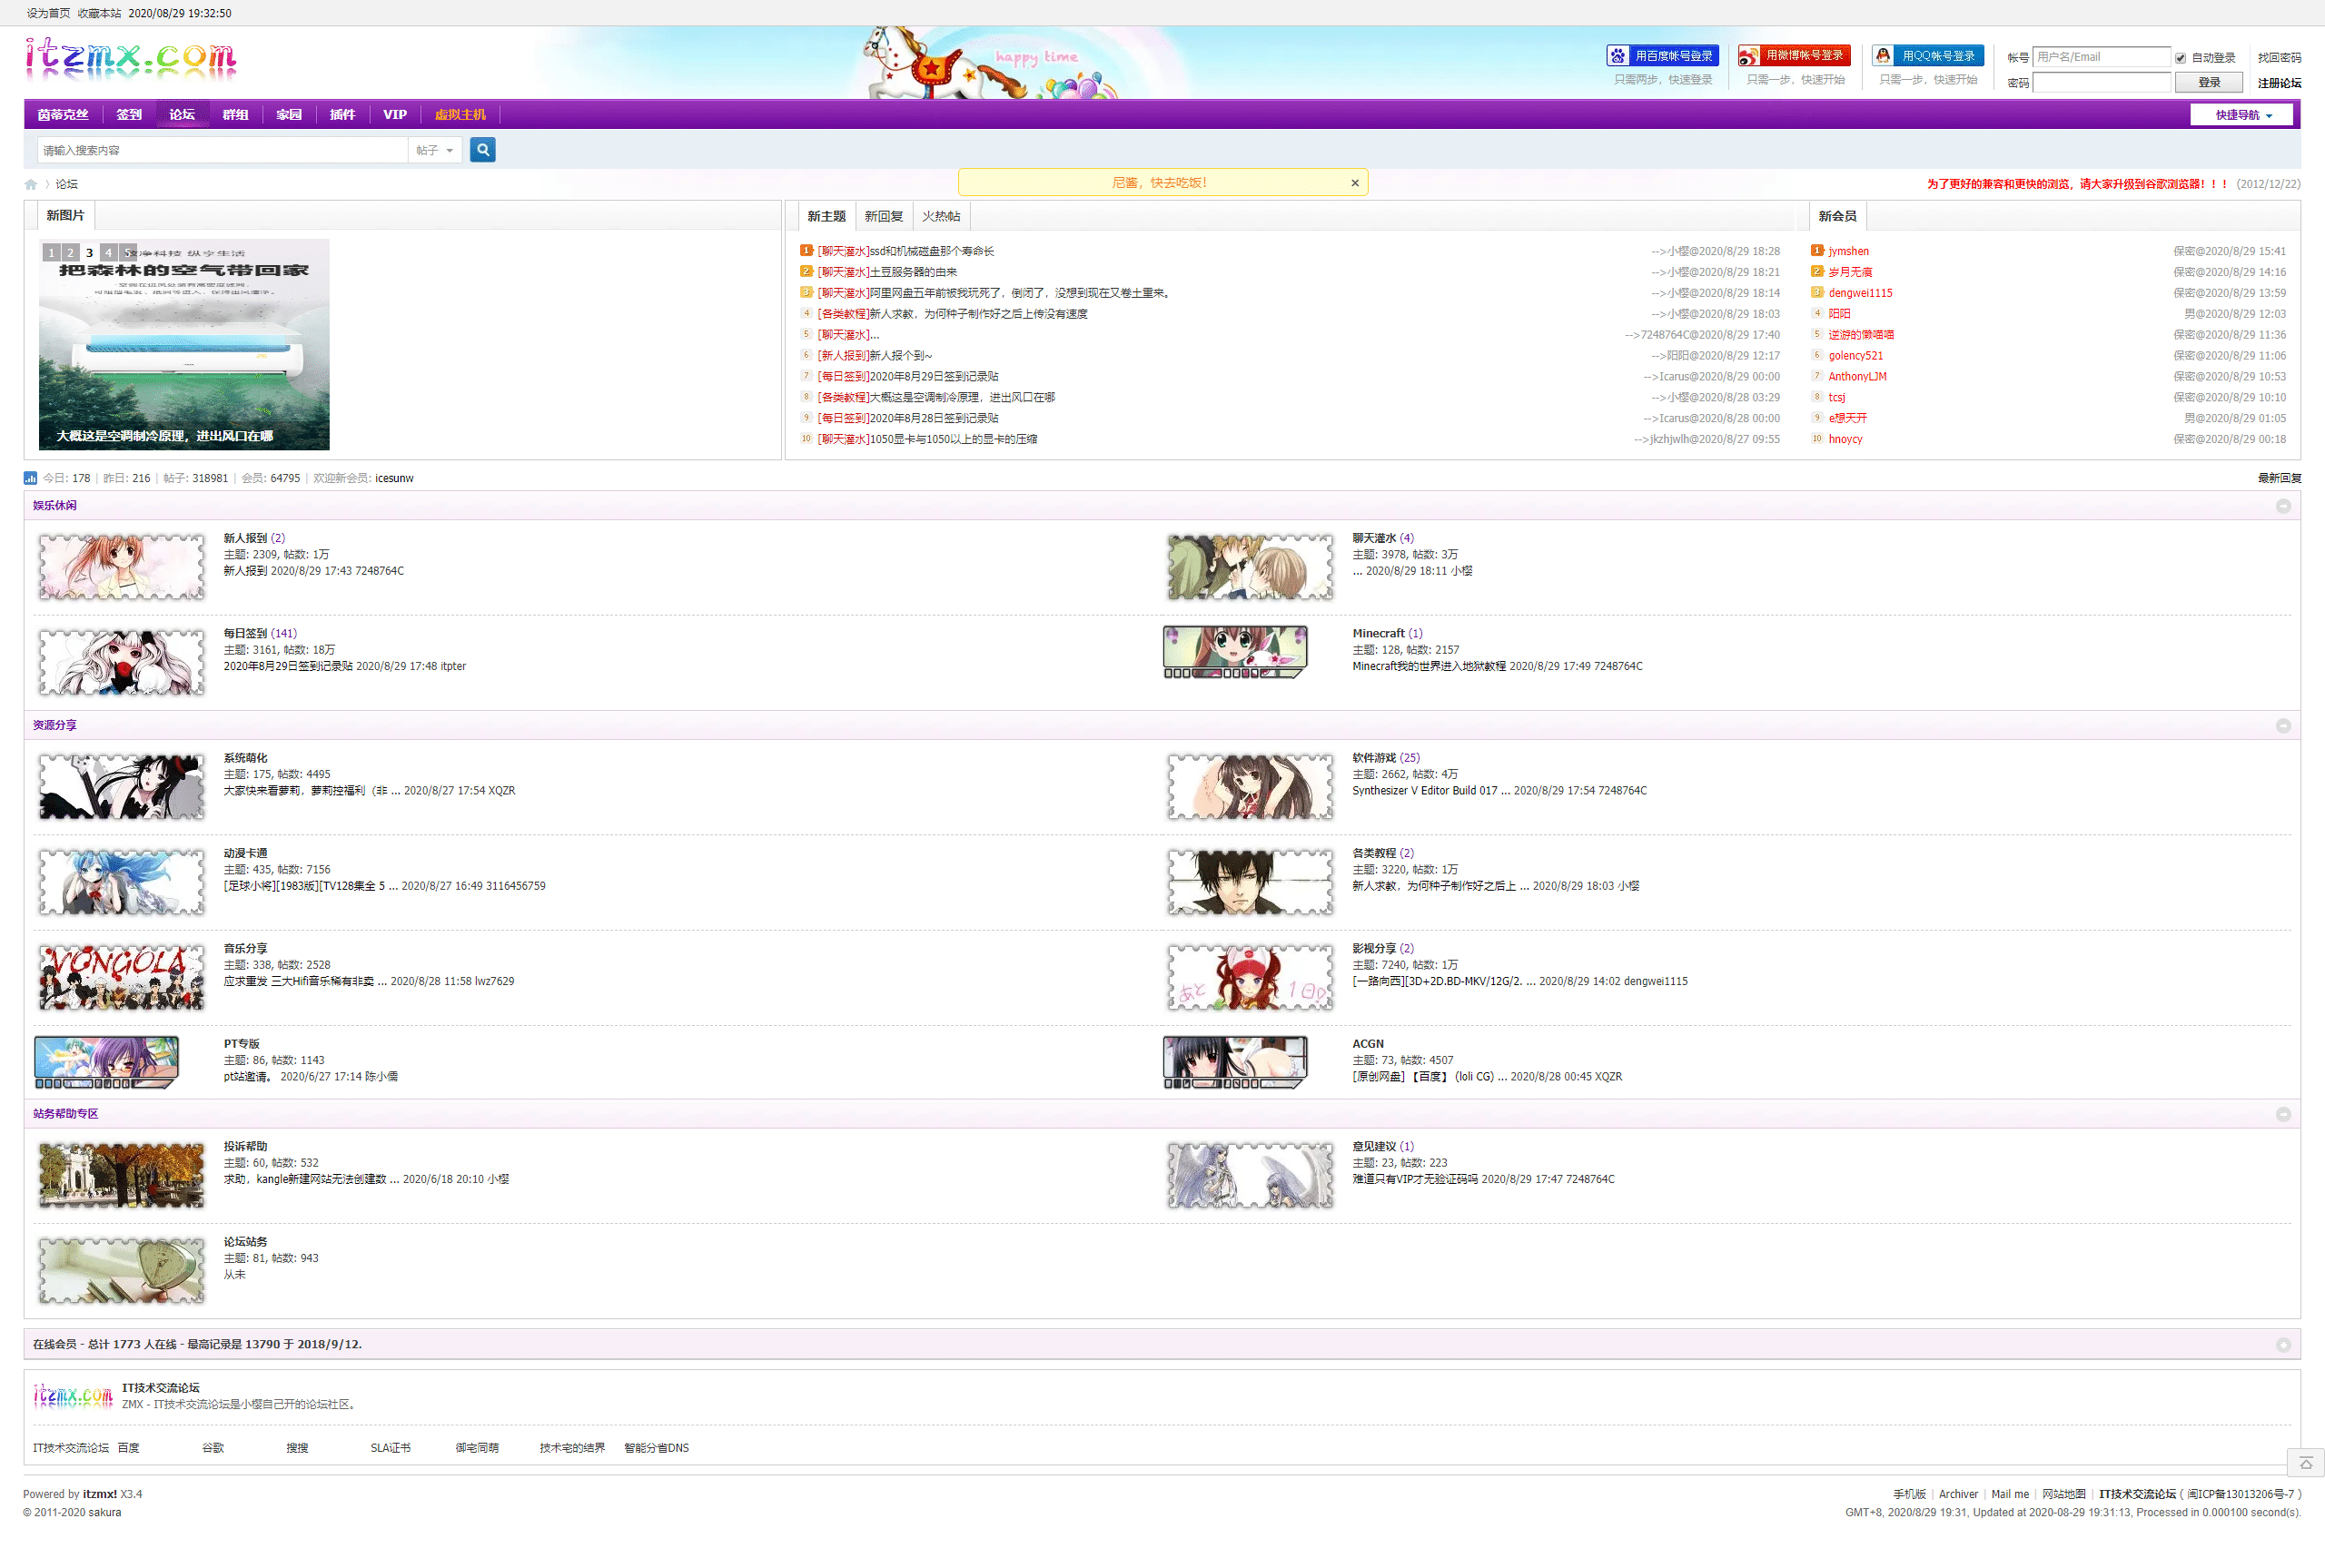2325x1568 pixels.
Task: Toggle the 自动登录 checkbox
Action: point(2180,58)
